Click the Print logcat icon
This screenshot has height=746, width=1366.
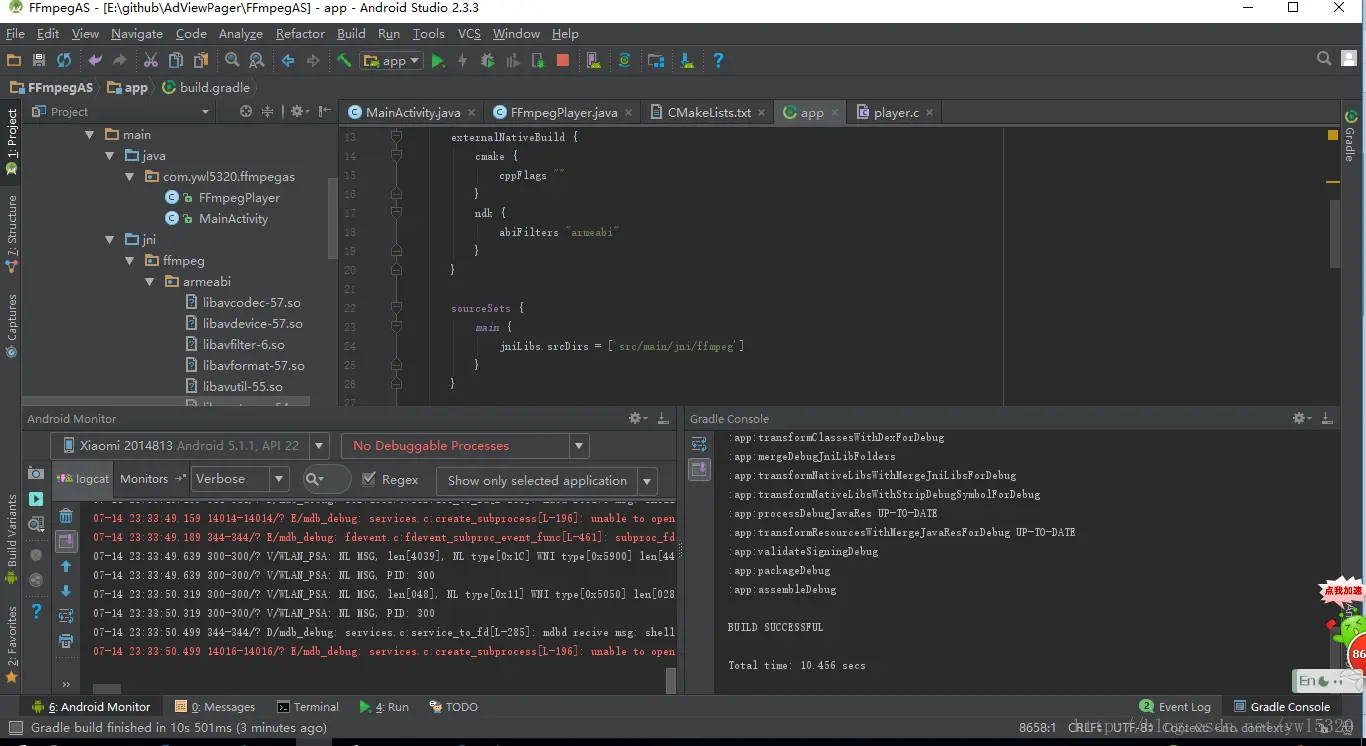click(x=66, y=641)
